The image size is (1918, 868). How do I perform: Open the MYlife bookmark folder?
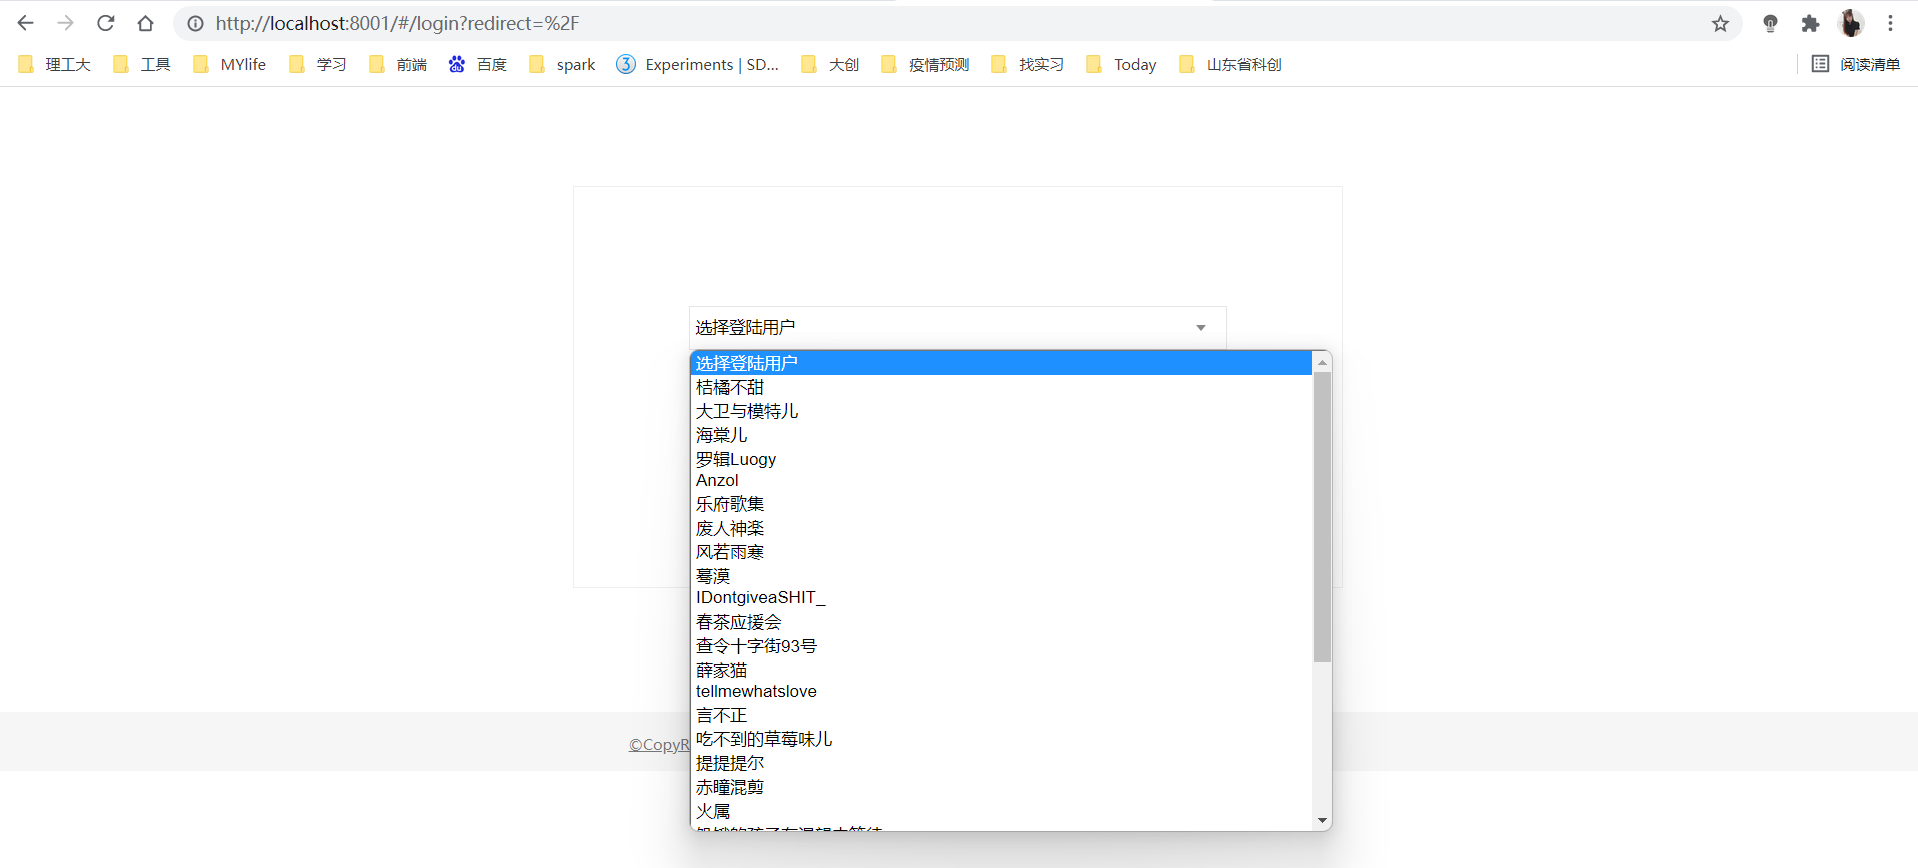tap(230, 64)
